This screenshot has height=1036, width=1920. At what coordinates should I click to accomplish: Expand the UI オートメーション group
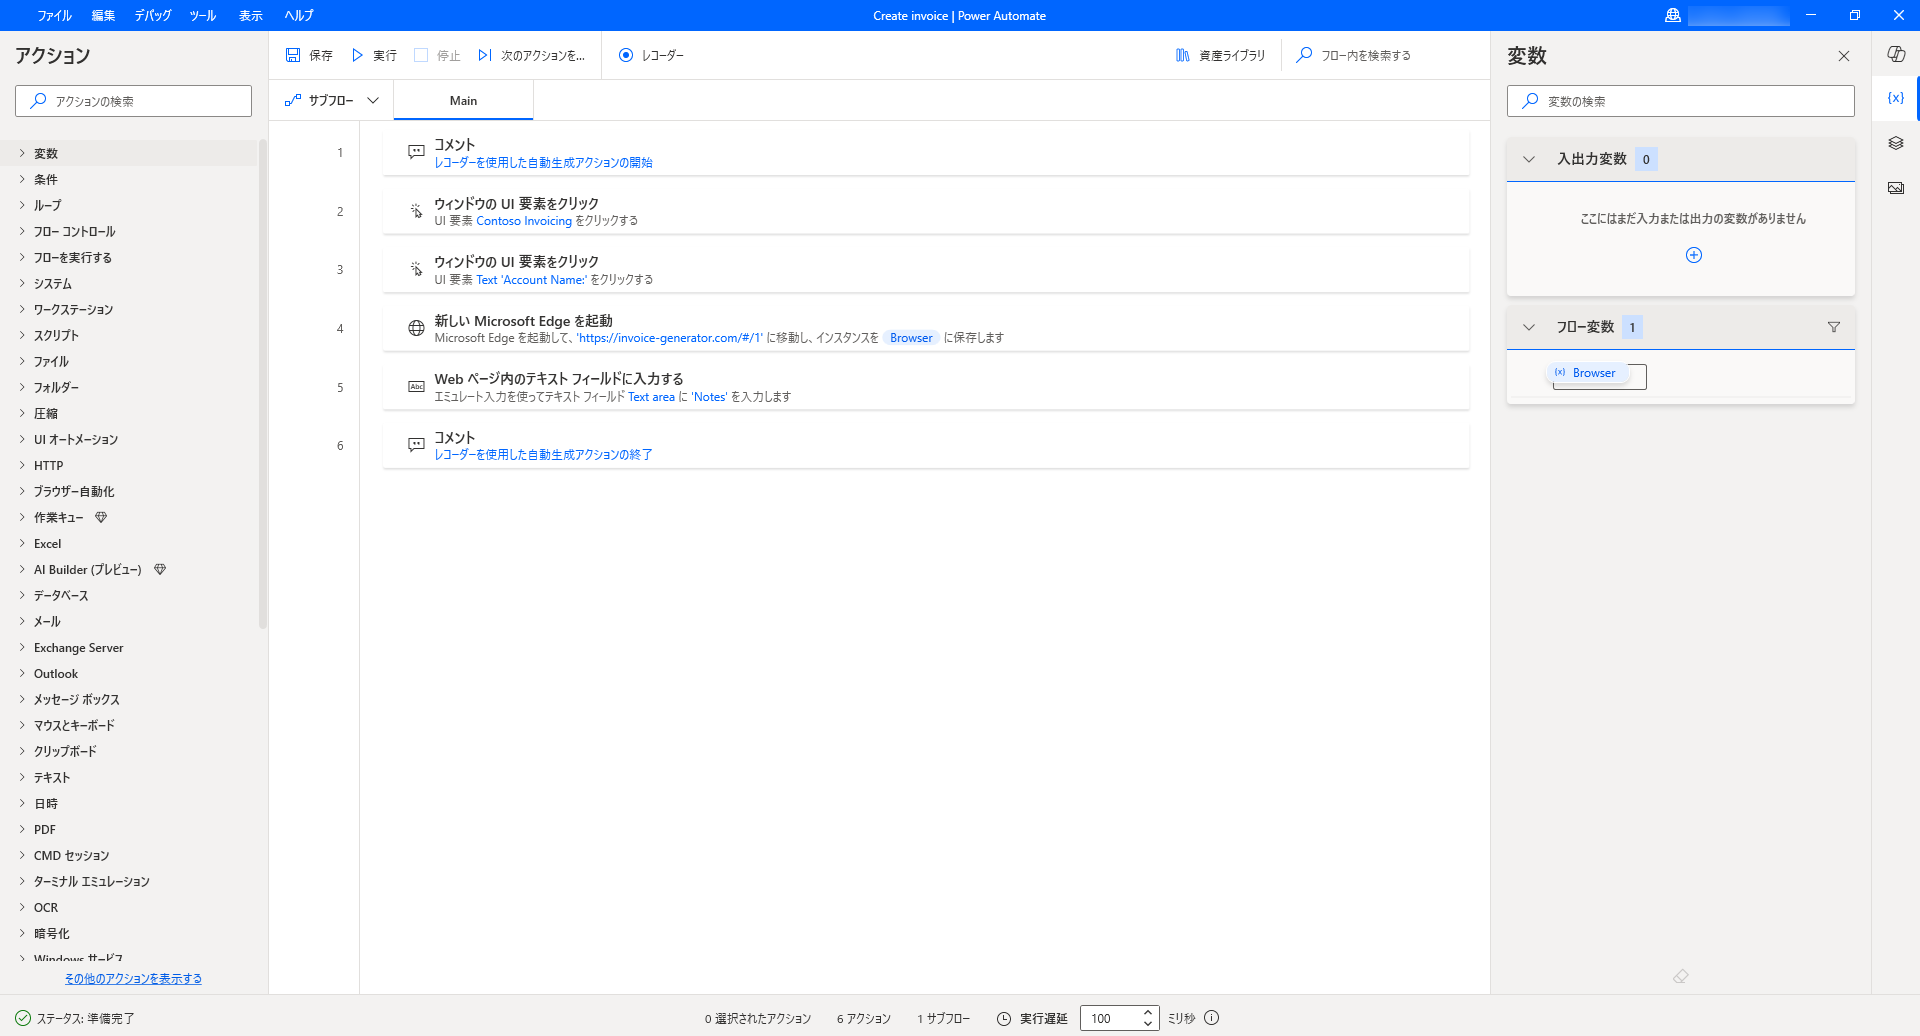(x=22, y=439)
